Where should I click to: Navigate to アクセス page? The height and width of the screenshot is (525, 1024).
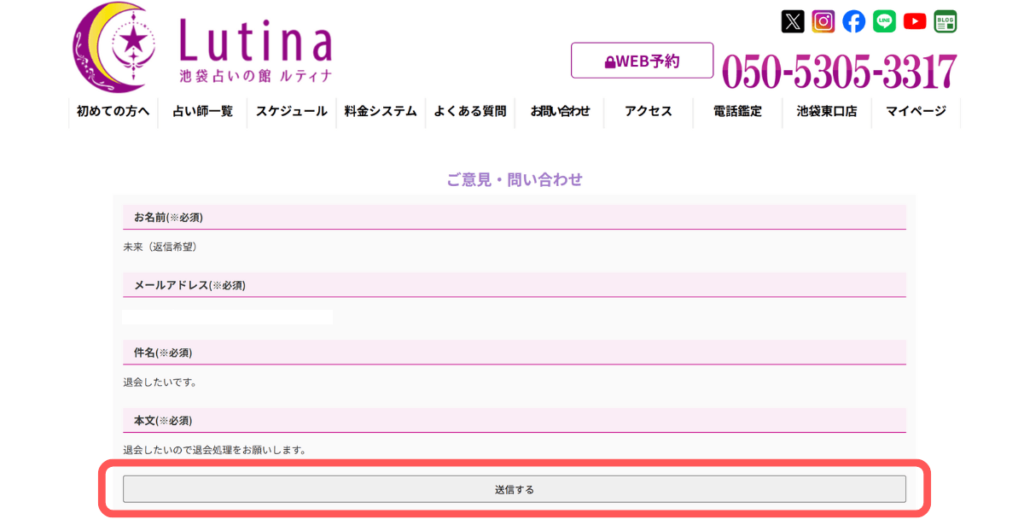point(648,112)
